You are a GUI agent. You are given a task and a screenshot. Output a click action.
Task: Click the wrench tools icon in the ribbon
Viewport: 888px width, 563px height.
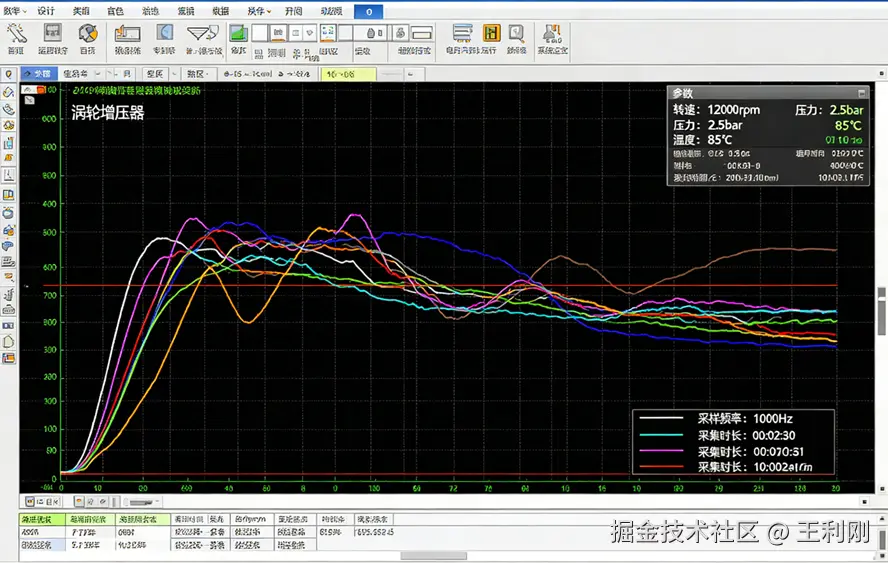pyautogui.click(x=16, y=33)
